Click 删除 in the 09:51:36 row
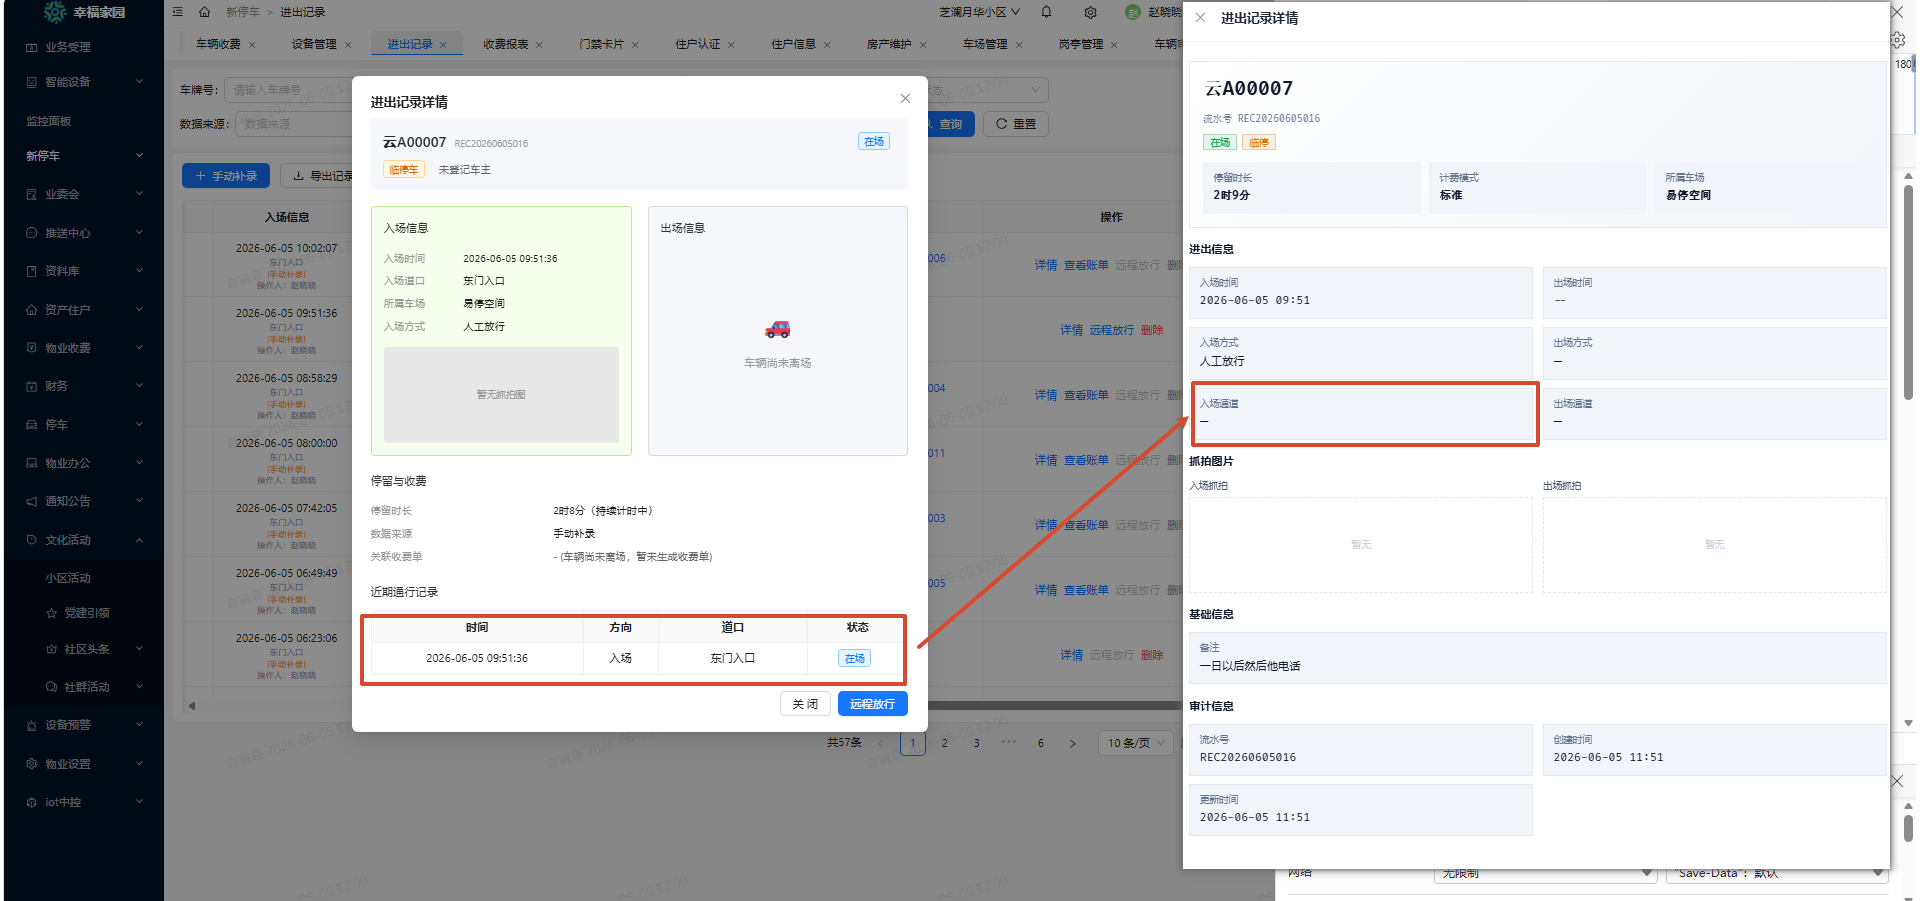The height and width of the screenshot is (901, 1920). point(1152,330)
